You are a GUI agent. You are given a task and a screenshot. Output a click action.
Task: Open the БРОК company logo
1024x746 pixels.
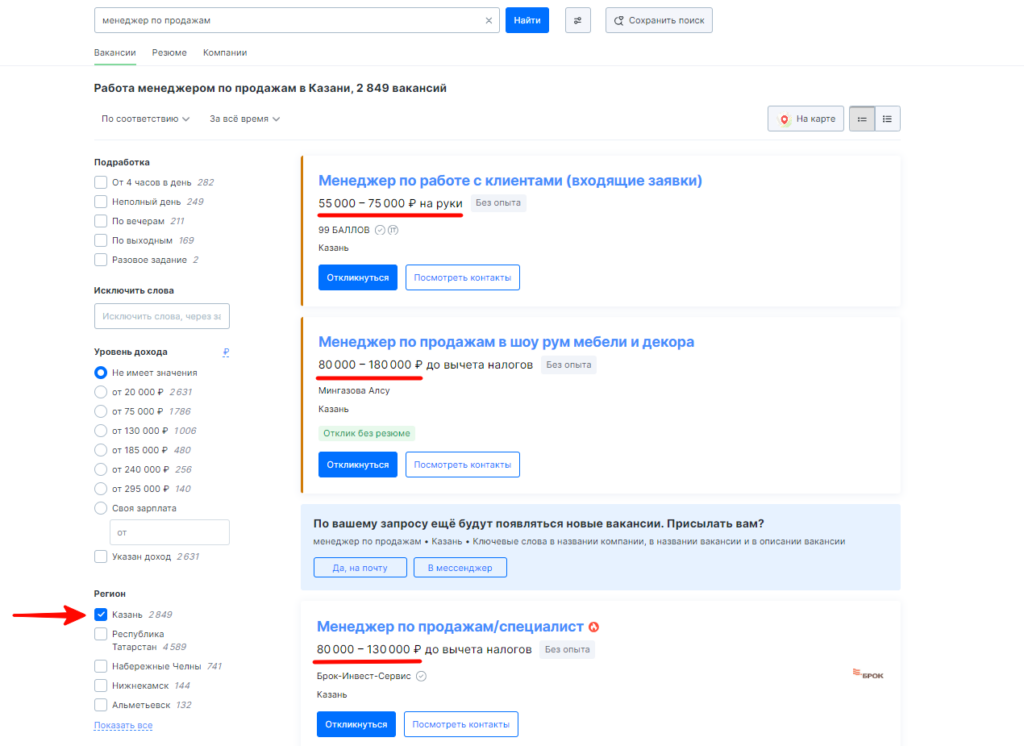point(868,673)
